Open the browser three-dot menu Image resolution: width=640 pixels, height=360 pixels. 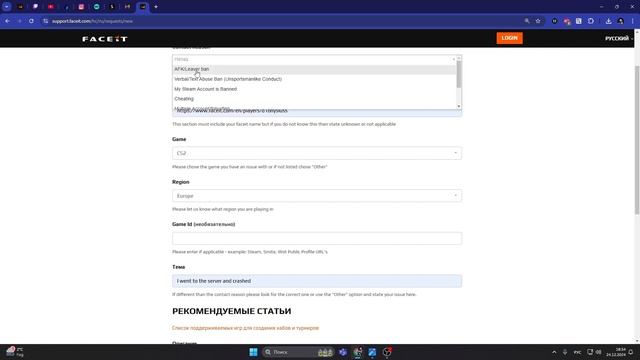point(633,21)
